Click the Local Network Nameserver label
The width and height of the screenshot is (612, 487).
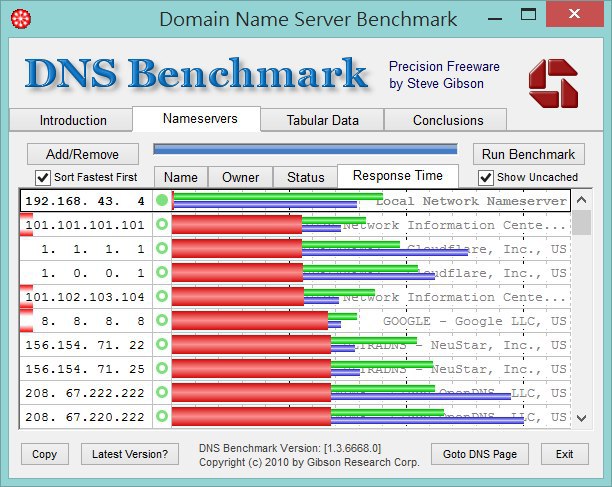coord(471,201)
